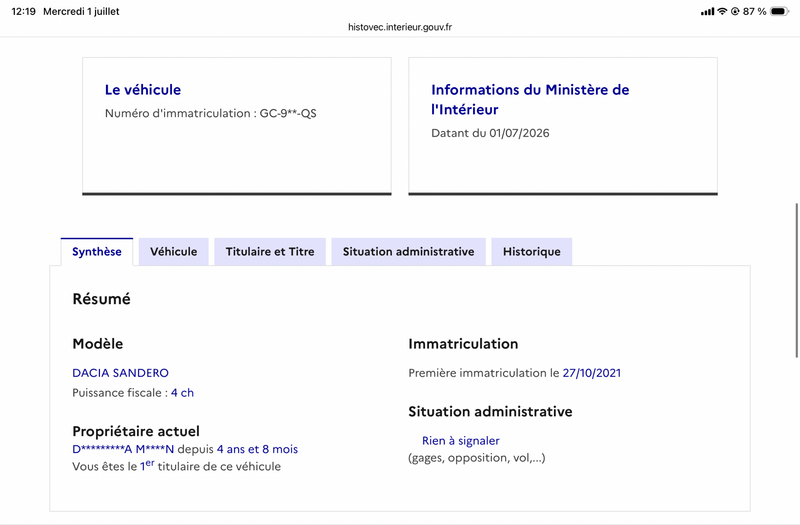Open the Synthèse tab
The image size is (800, 525).
click(97, 252)
